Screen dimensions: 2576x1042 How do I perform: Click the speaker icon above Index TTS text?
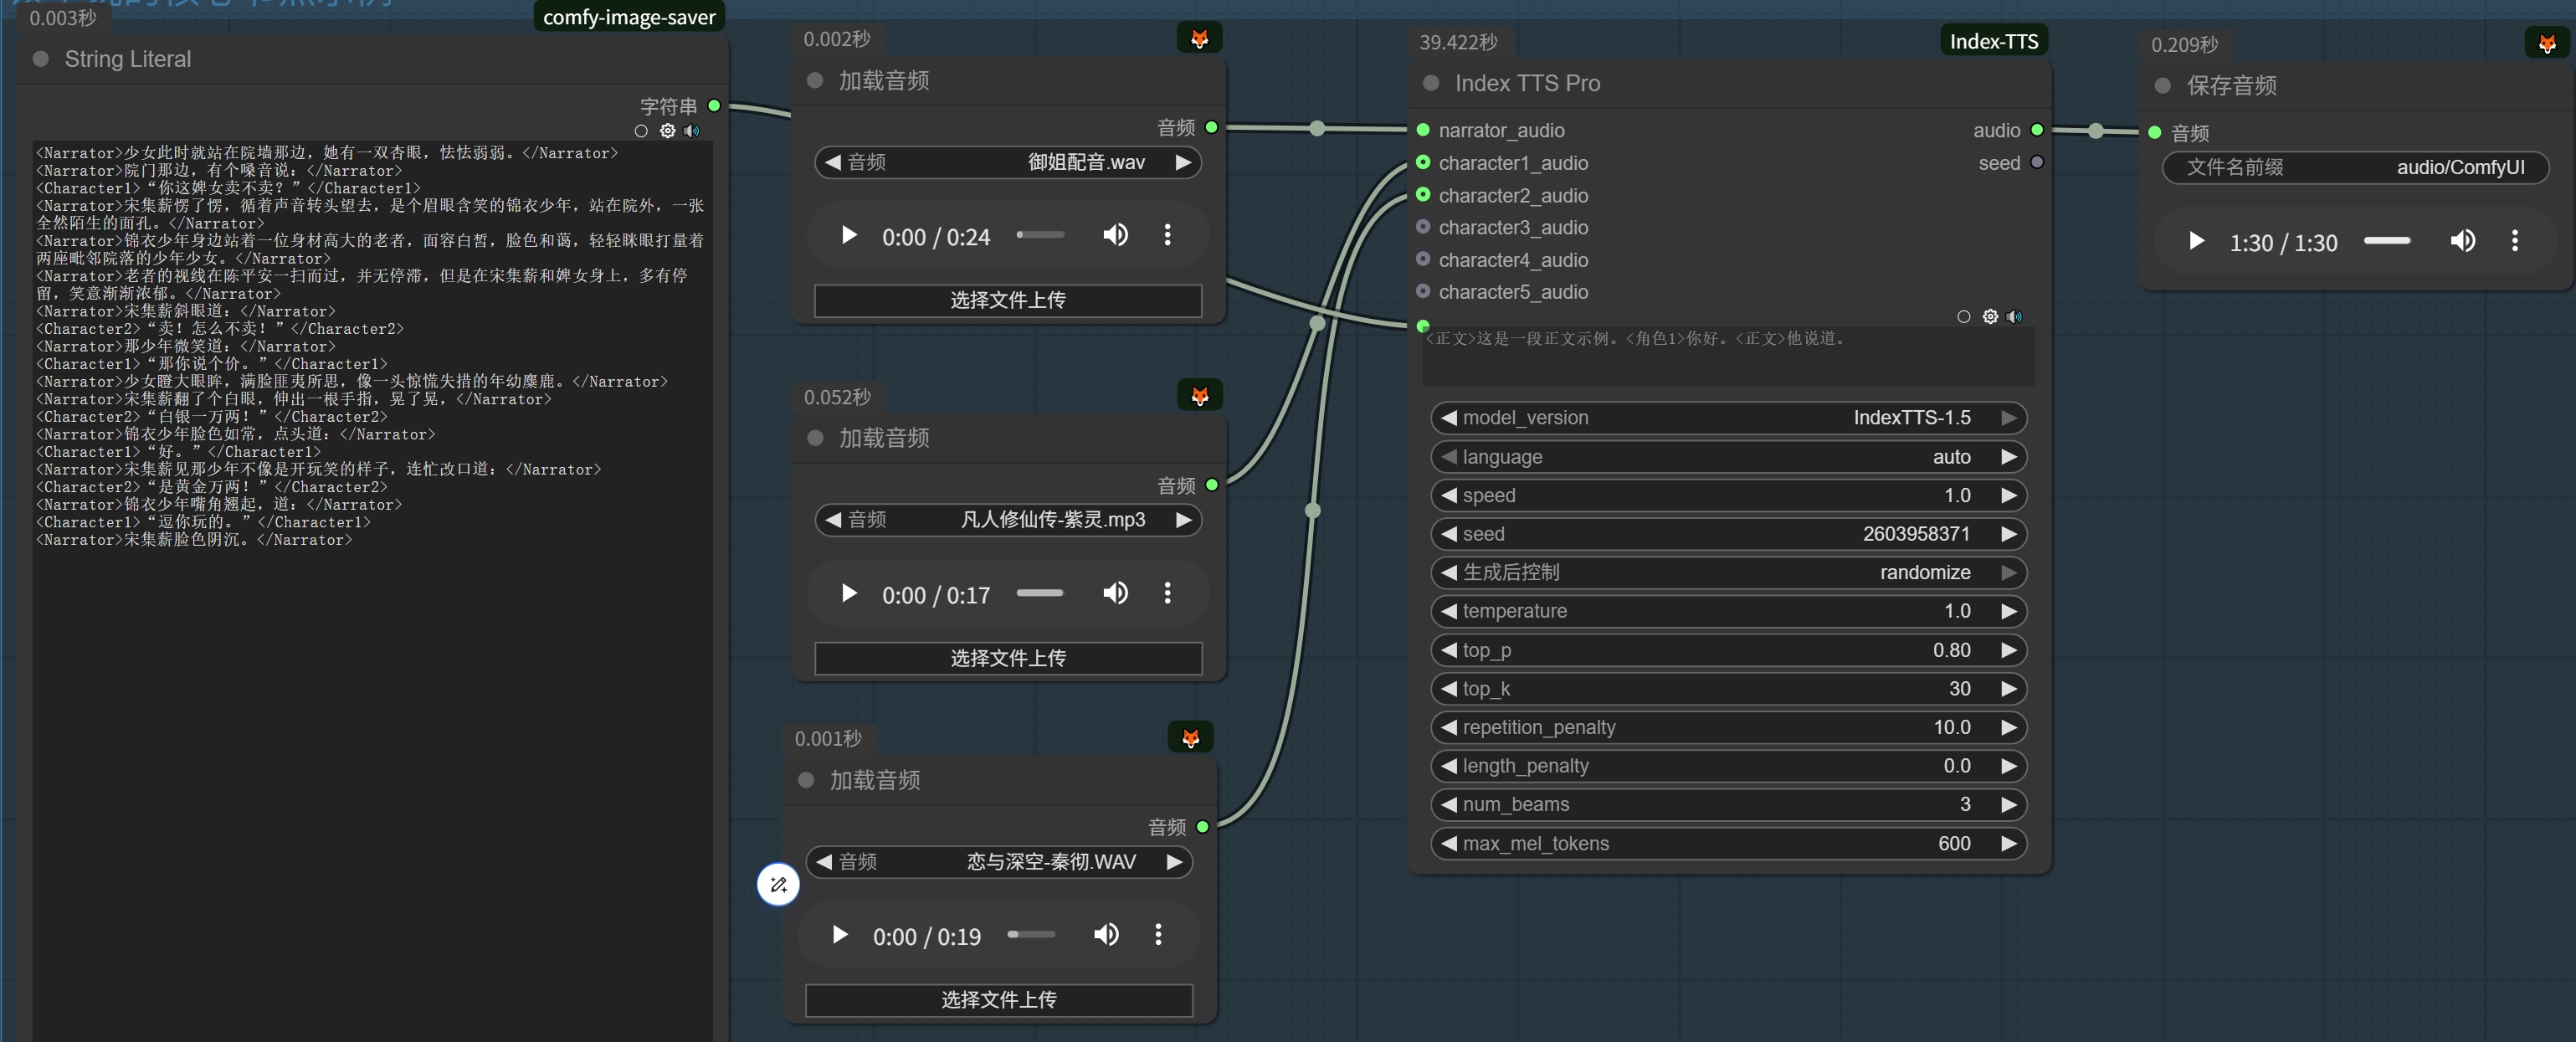point(2014,317)
